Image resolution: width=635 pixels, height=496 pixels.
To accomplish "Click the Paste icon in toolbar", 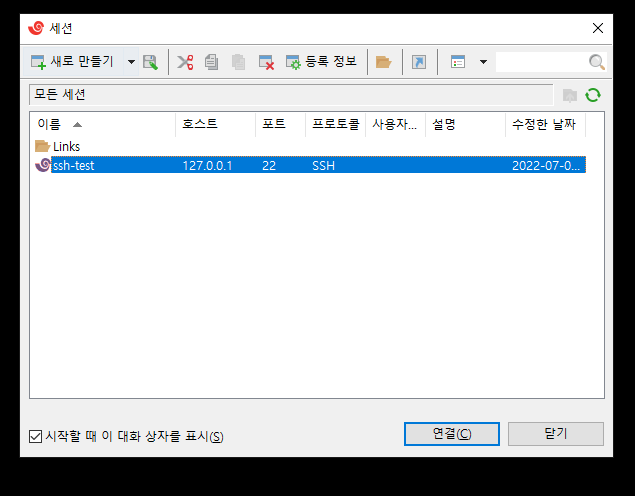I will tap(238, 62).
